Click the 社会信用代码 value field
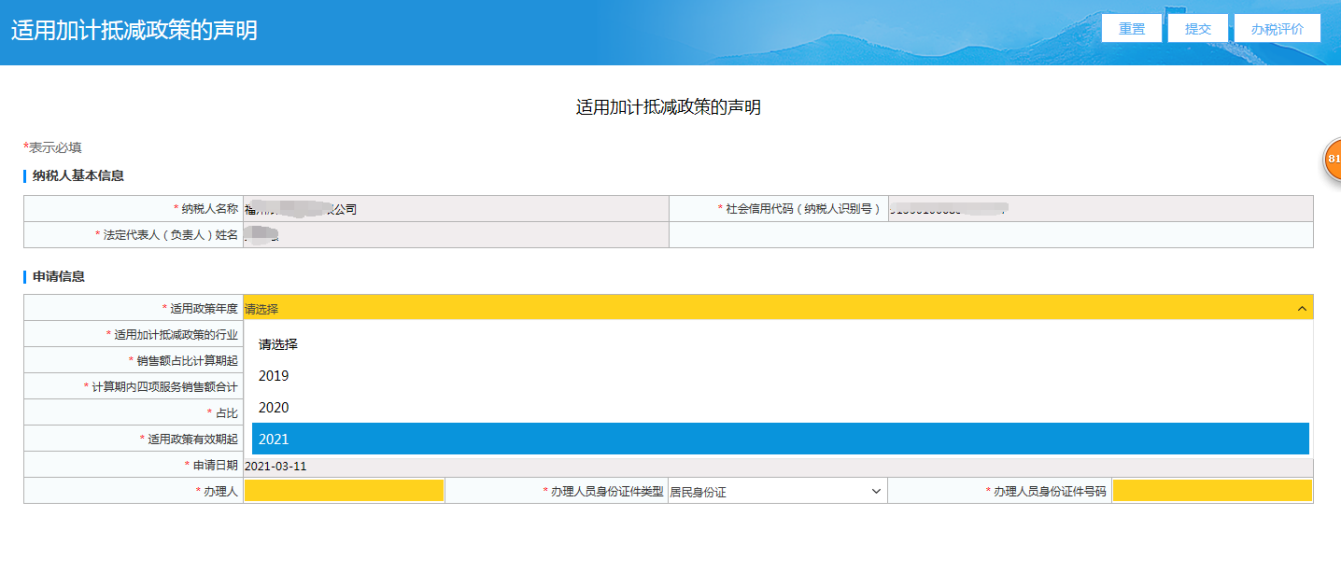Screen dimensions: 1341x586 1099,209
